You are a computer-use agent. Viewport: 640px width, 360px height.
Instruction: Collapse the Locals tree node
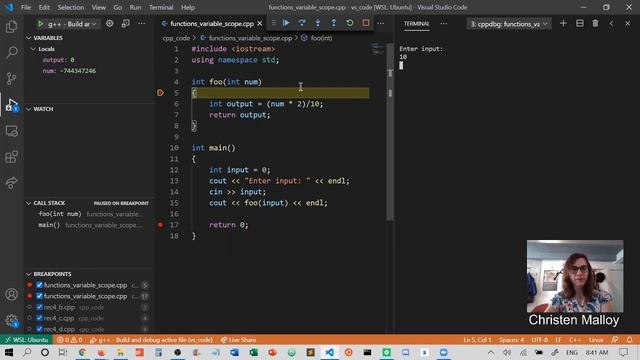33,49
